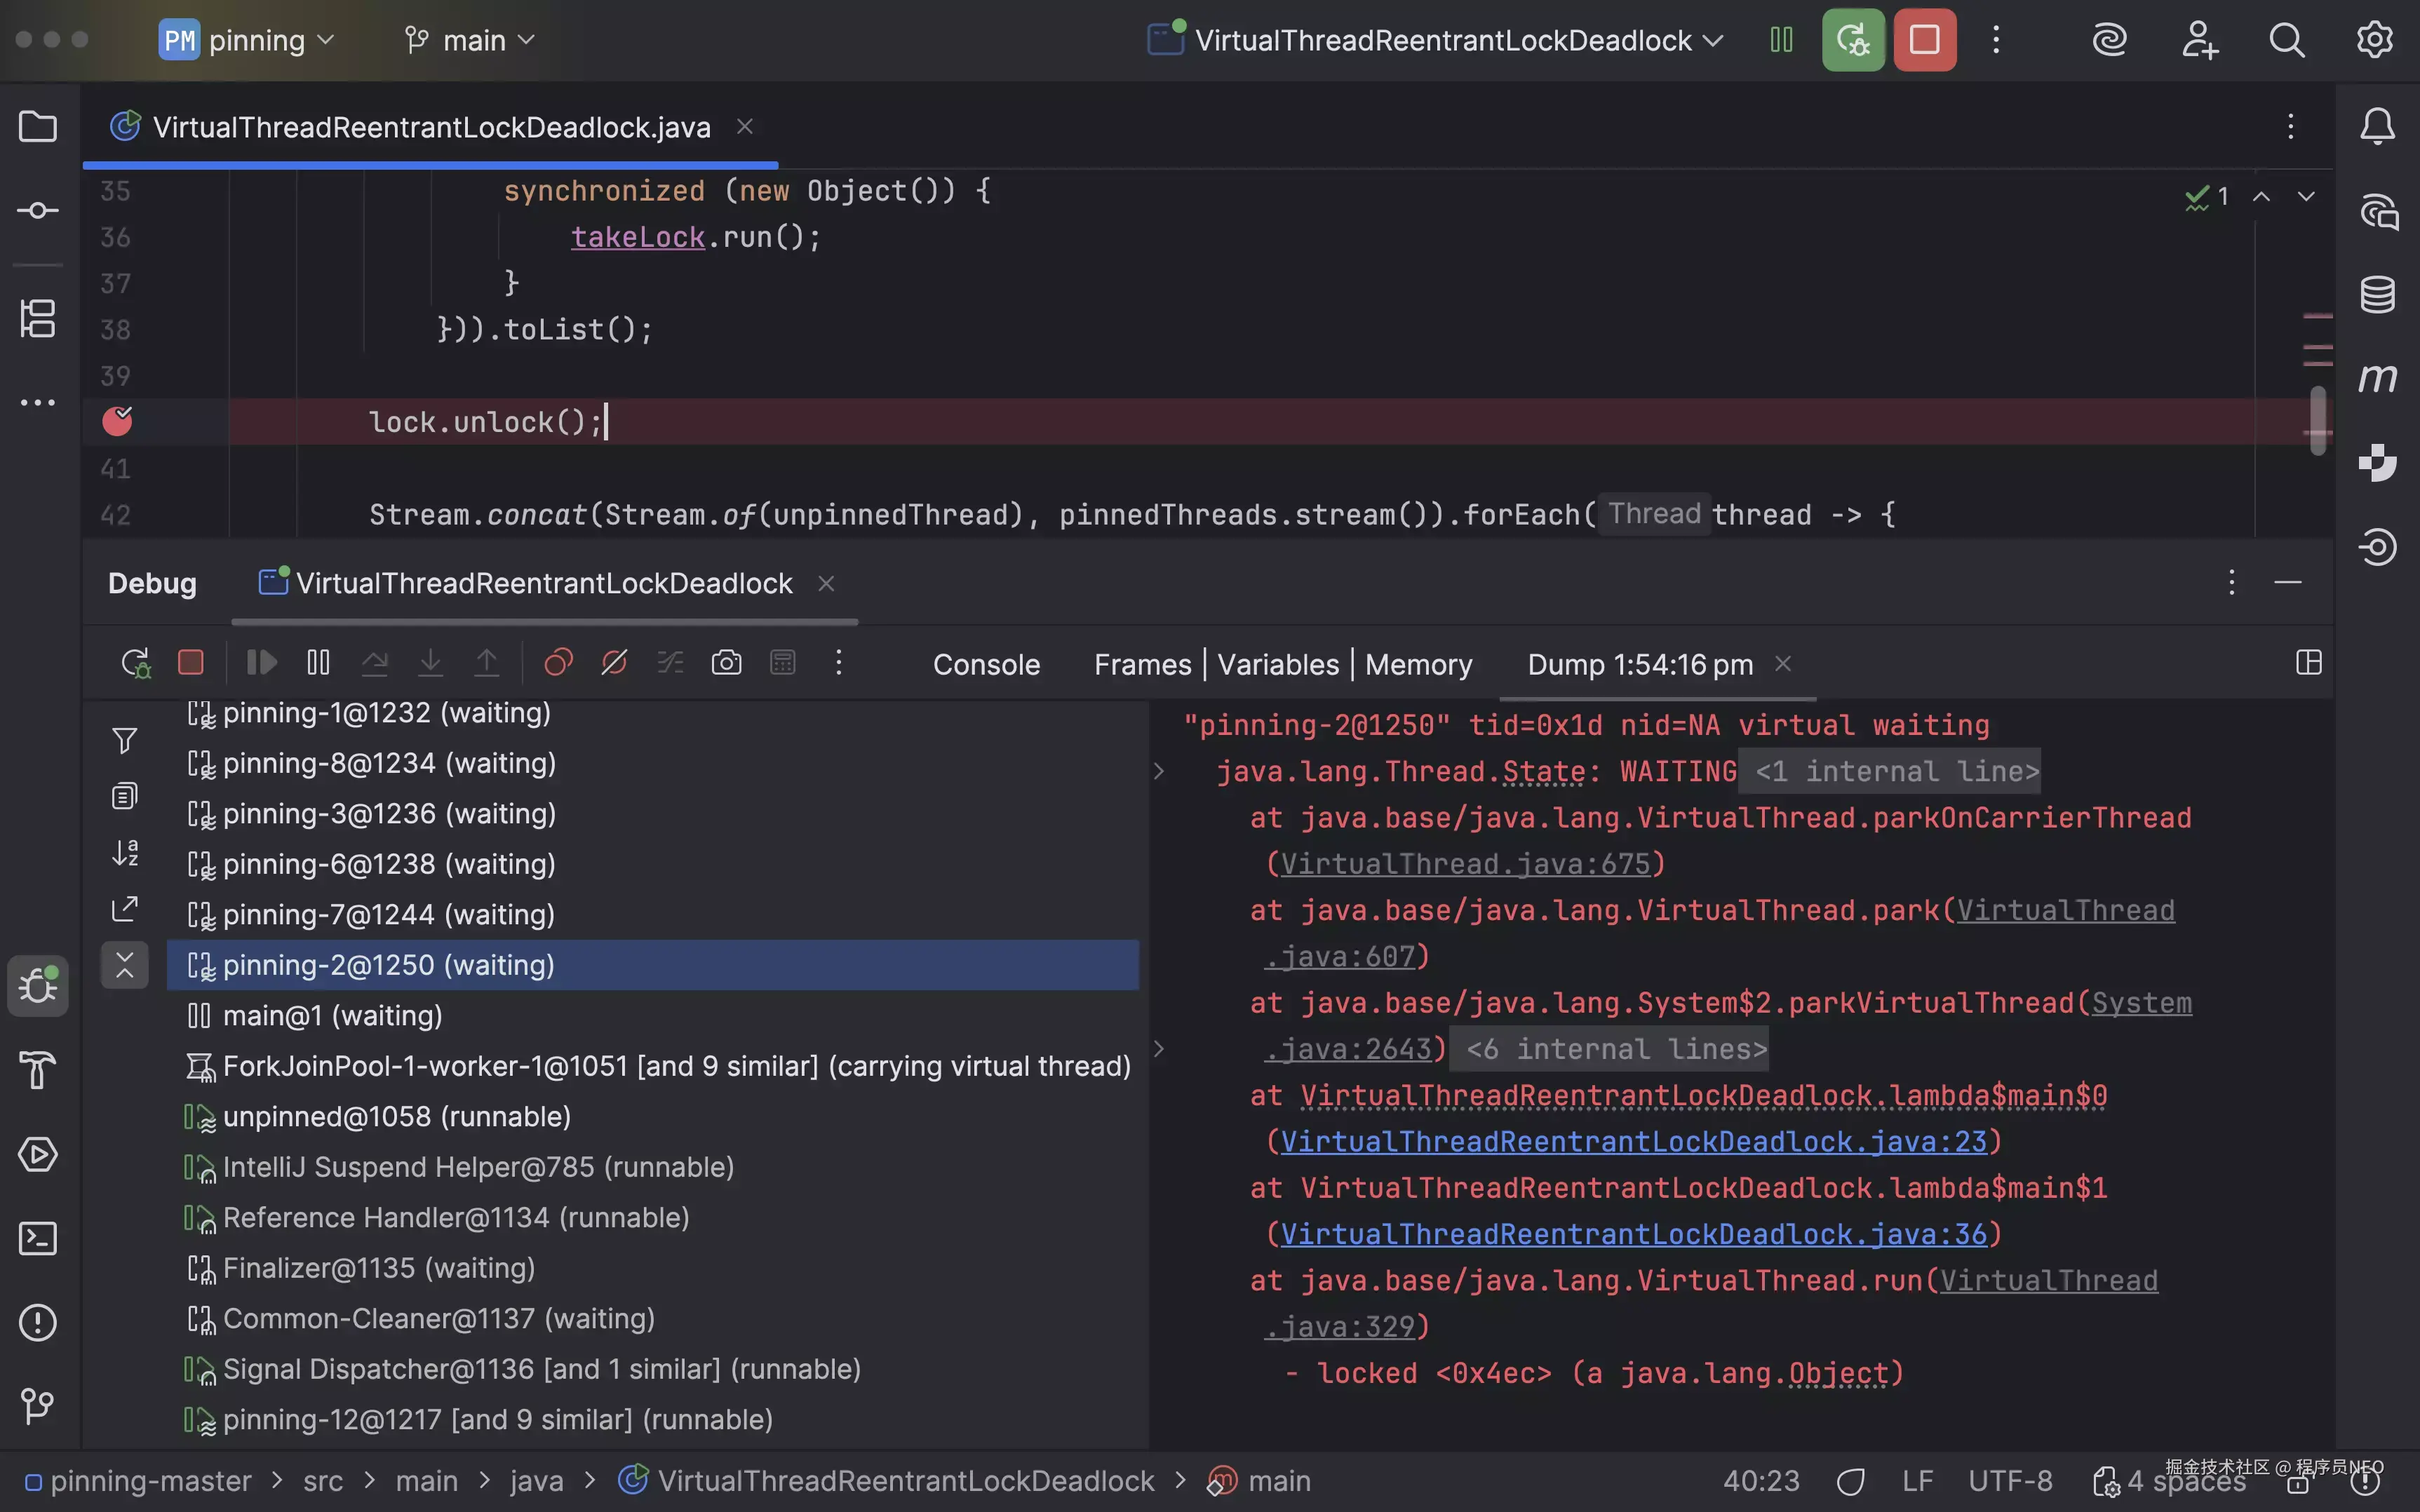Switch to the Memory tab

pos(1418,664)
